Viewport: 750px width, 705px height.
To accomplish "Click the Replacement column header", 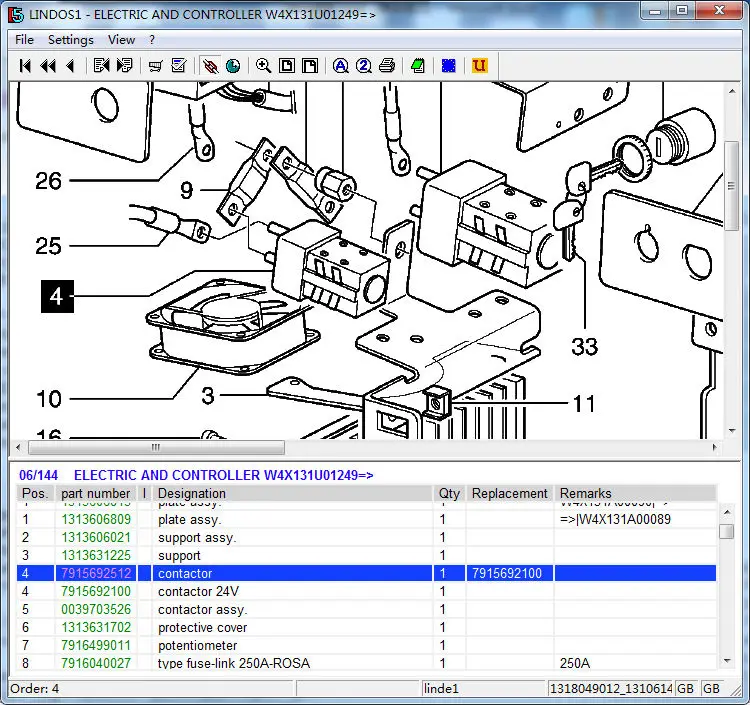I will pos(510,493).
